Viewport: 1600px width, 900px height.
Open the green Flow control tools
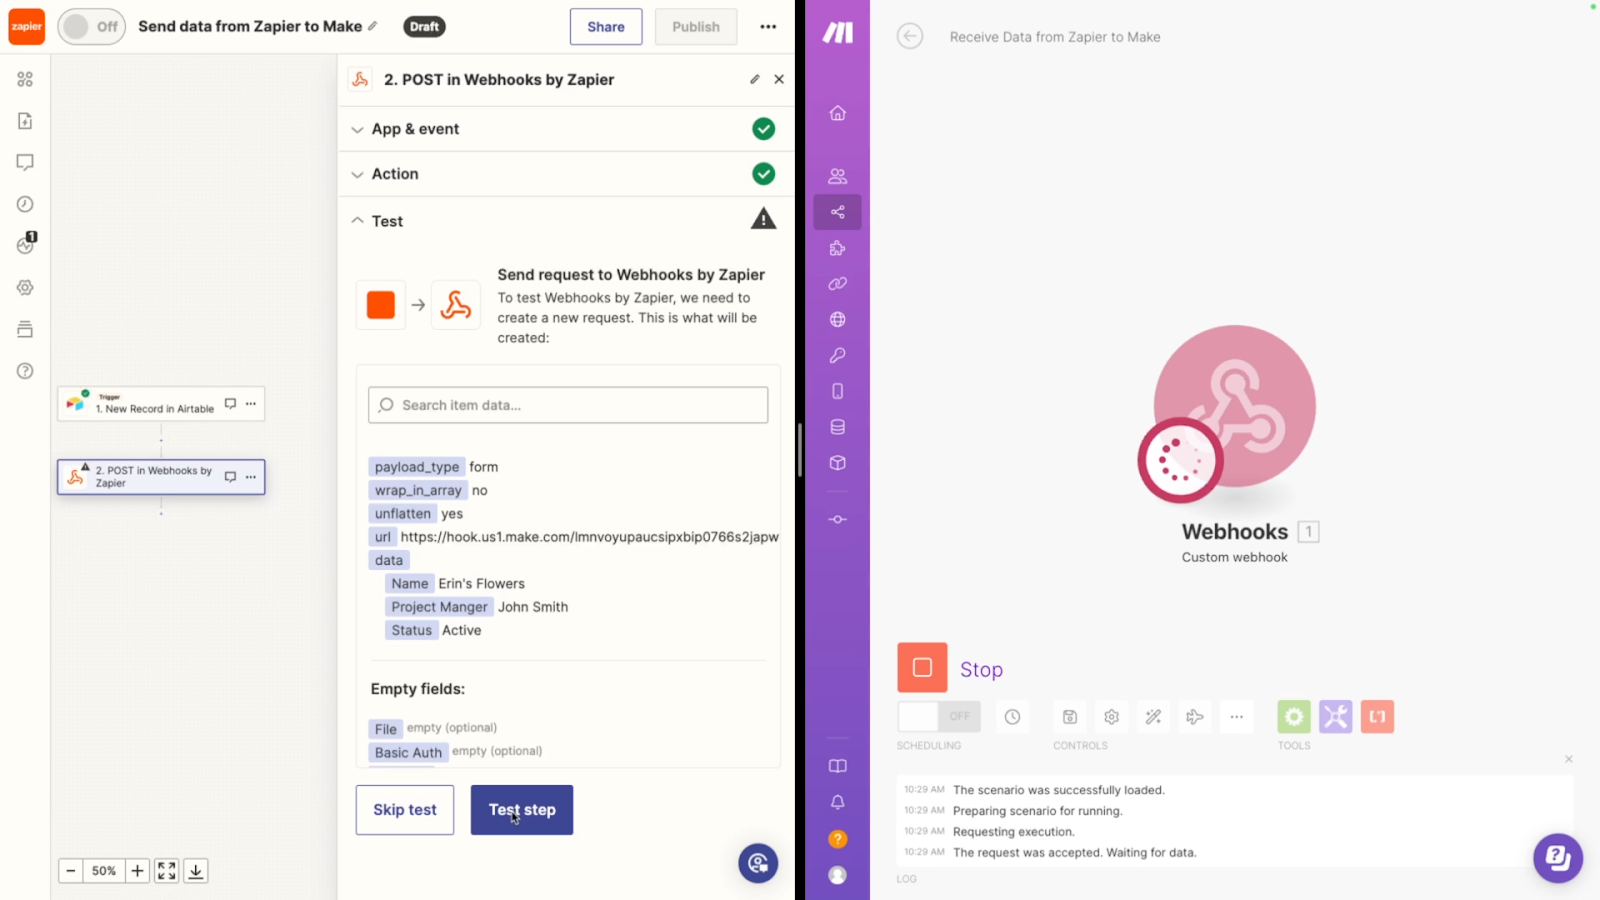[1294, 717]
